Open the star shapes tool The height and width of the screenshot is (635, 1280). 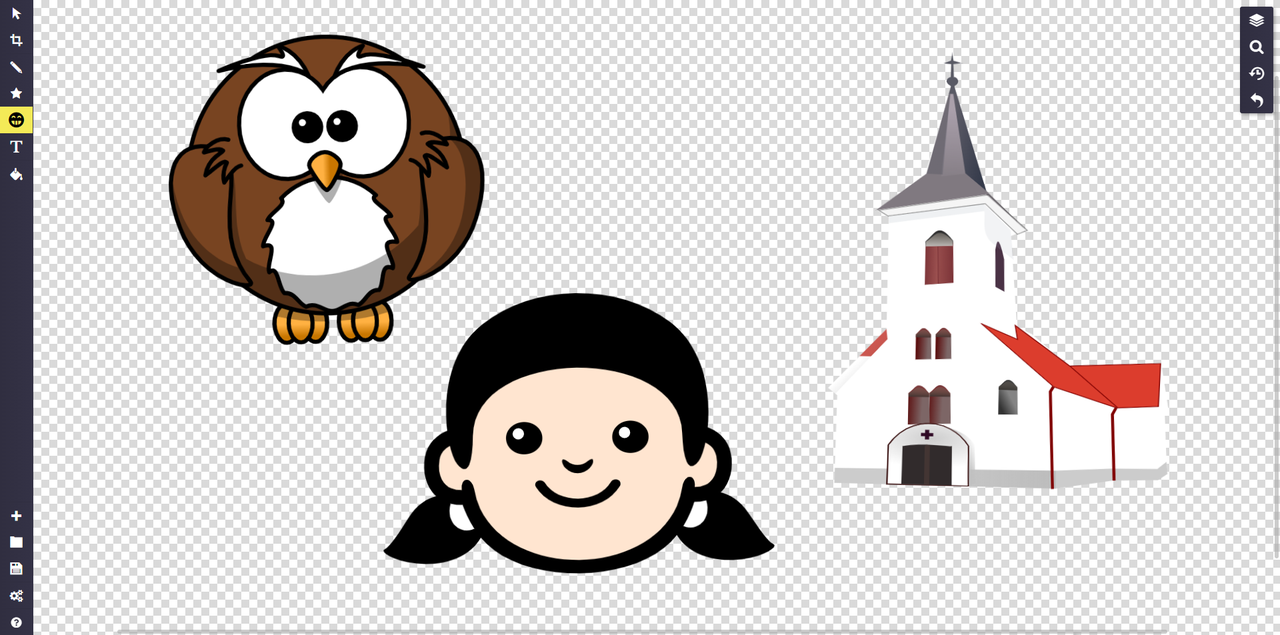coord(16,93)
